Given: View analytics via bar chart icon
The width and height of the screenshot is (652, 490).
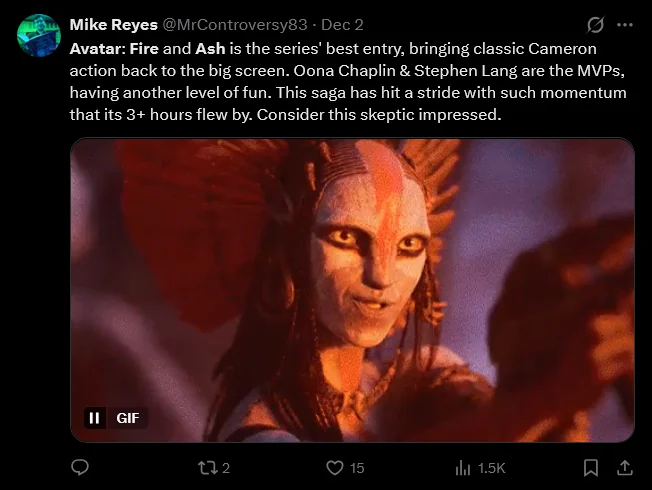Looking at the screenshot, I should [x=463, y=468].
